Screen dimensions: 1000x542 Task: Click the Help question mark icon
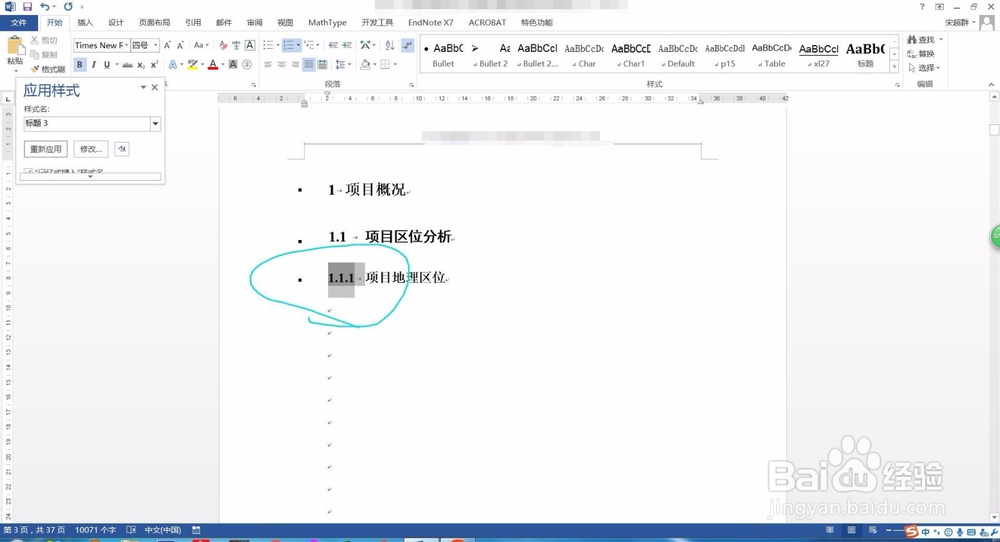coord(922,6)
